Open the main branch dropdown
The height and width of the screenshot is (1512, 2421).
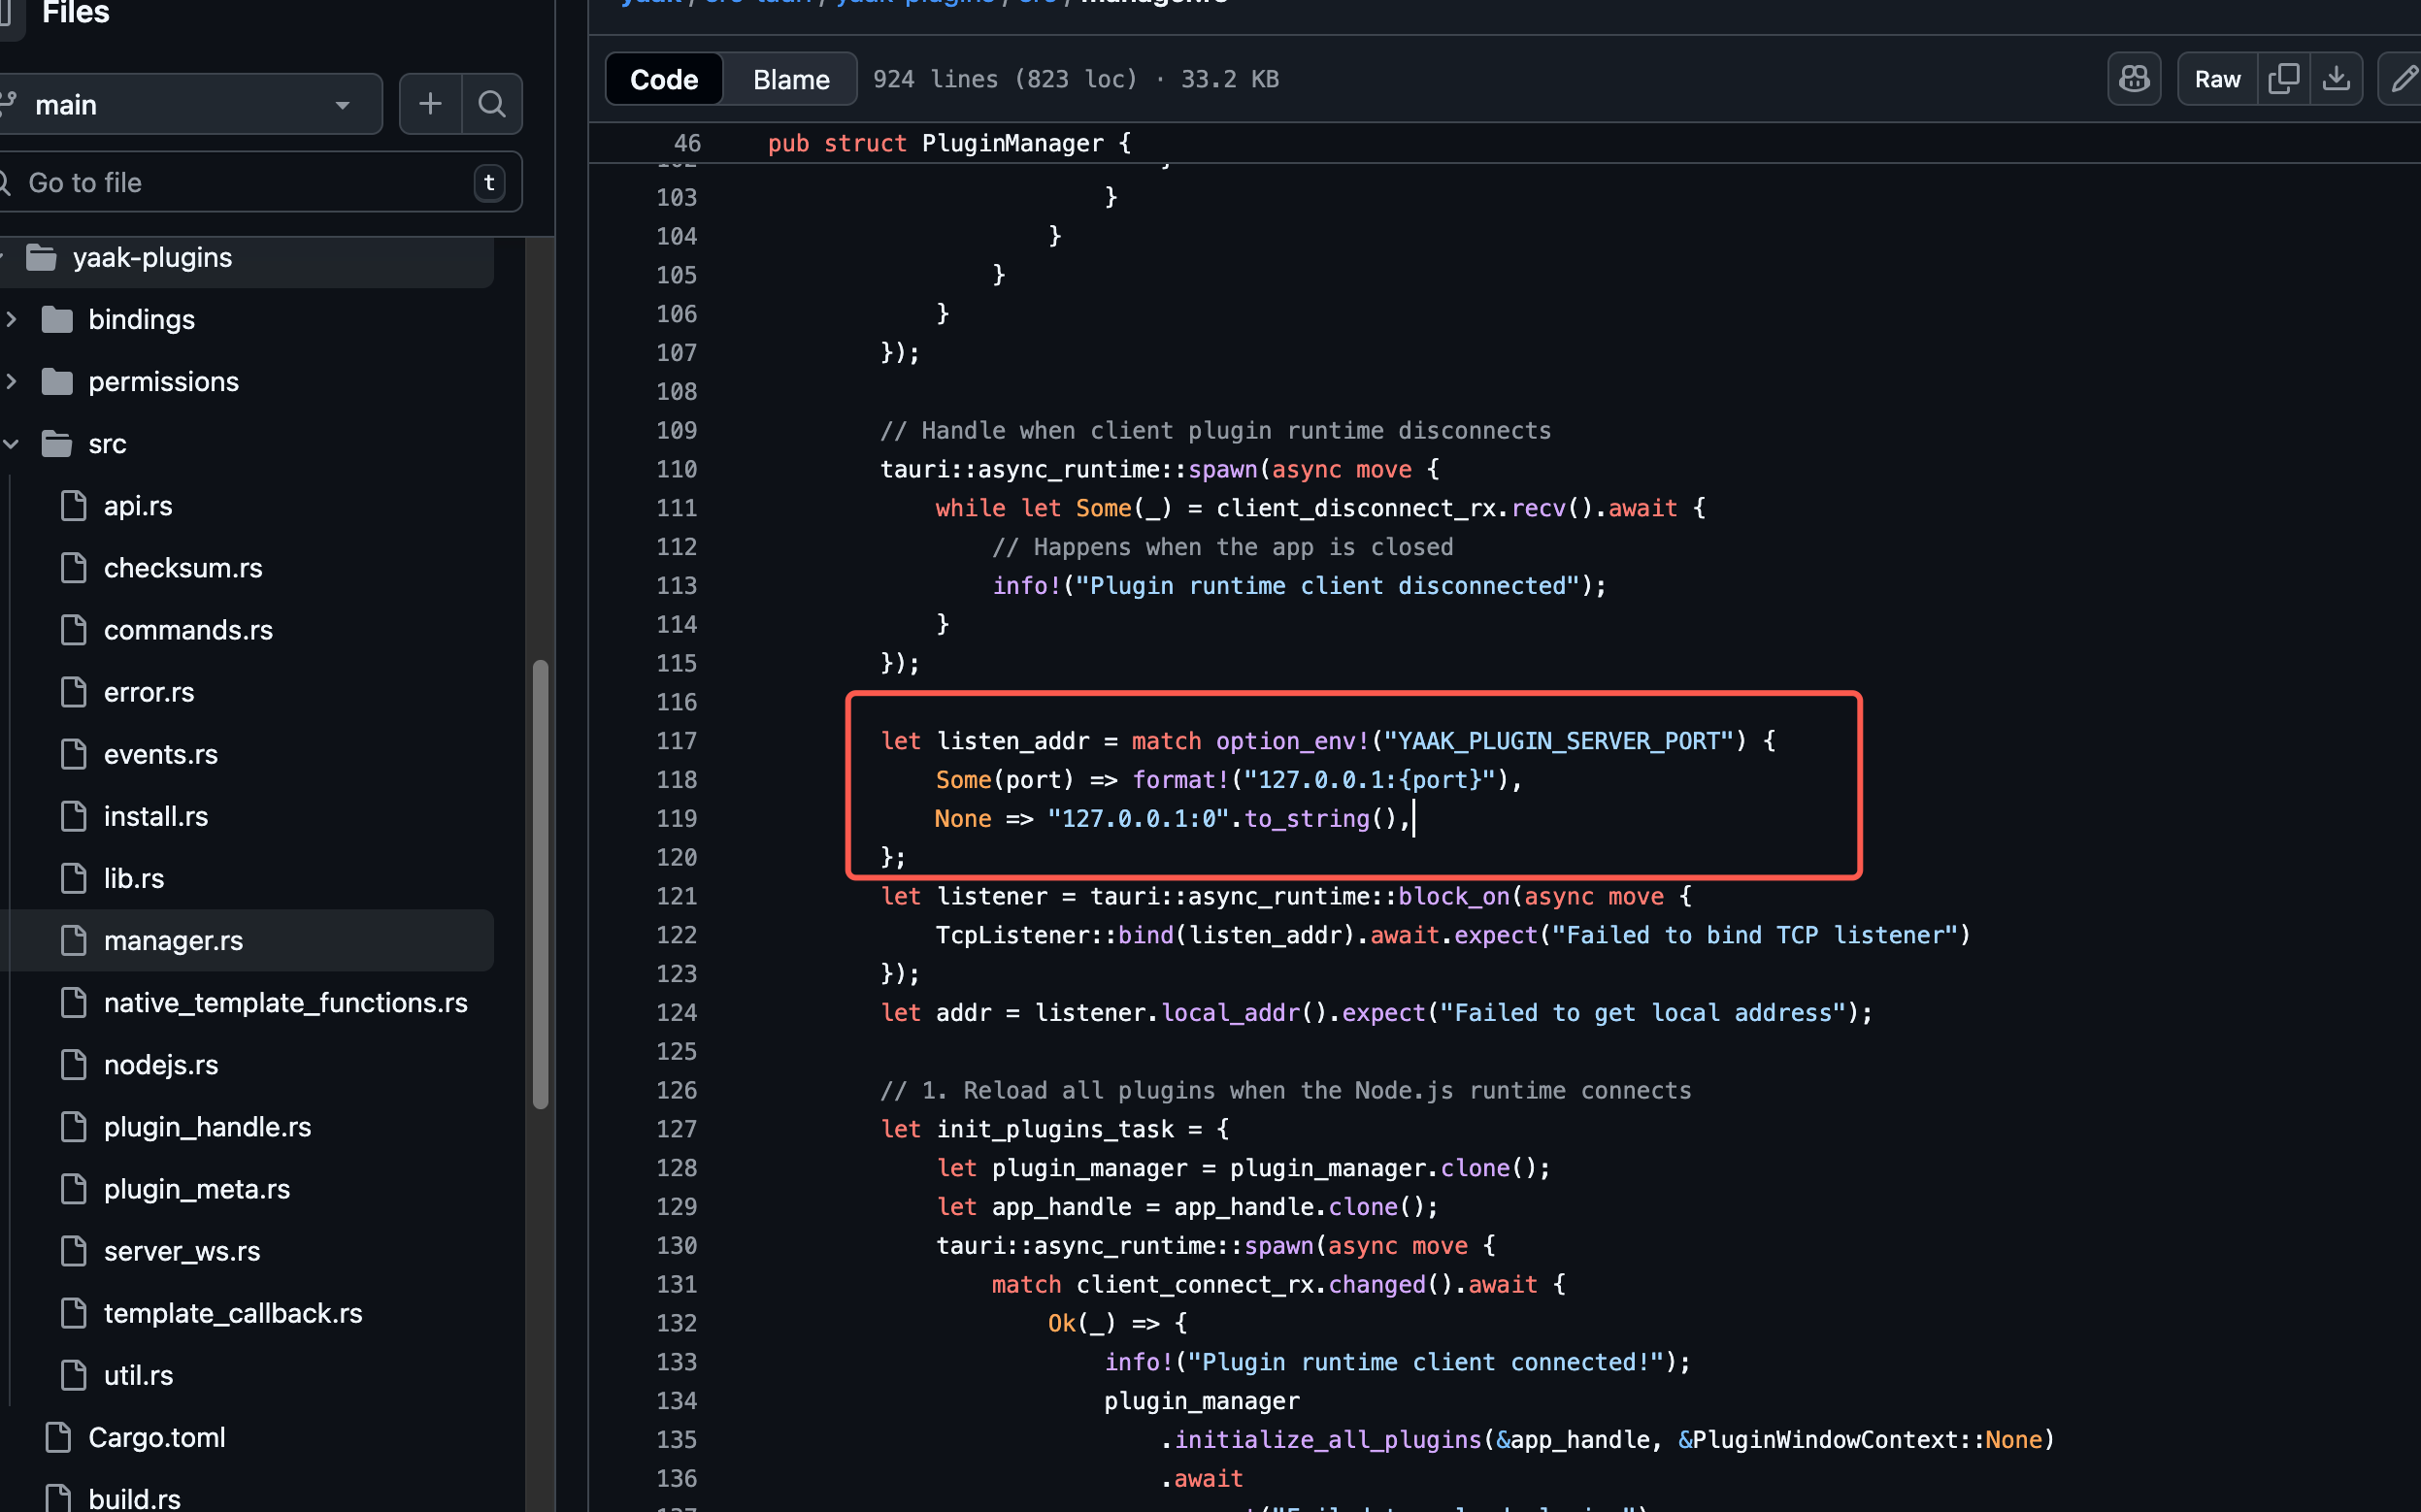(190, 104)
